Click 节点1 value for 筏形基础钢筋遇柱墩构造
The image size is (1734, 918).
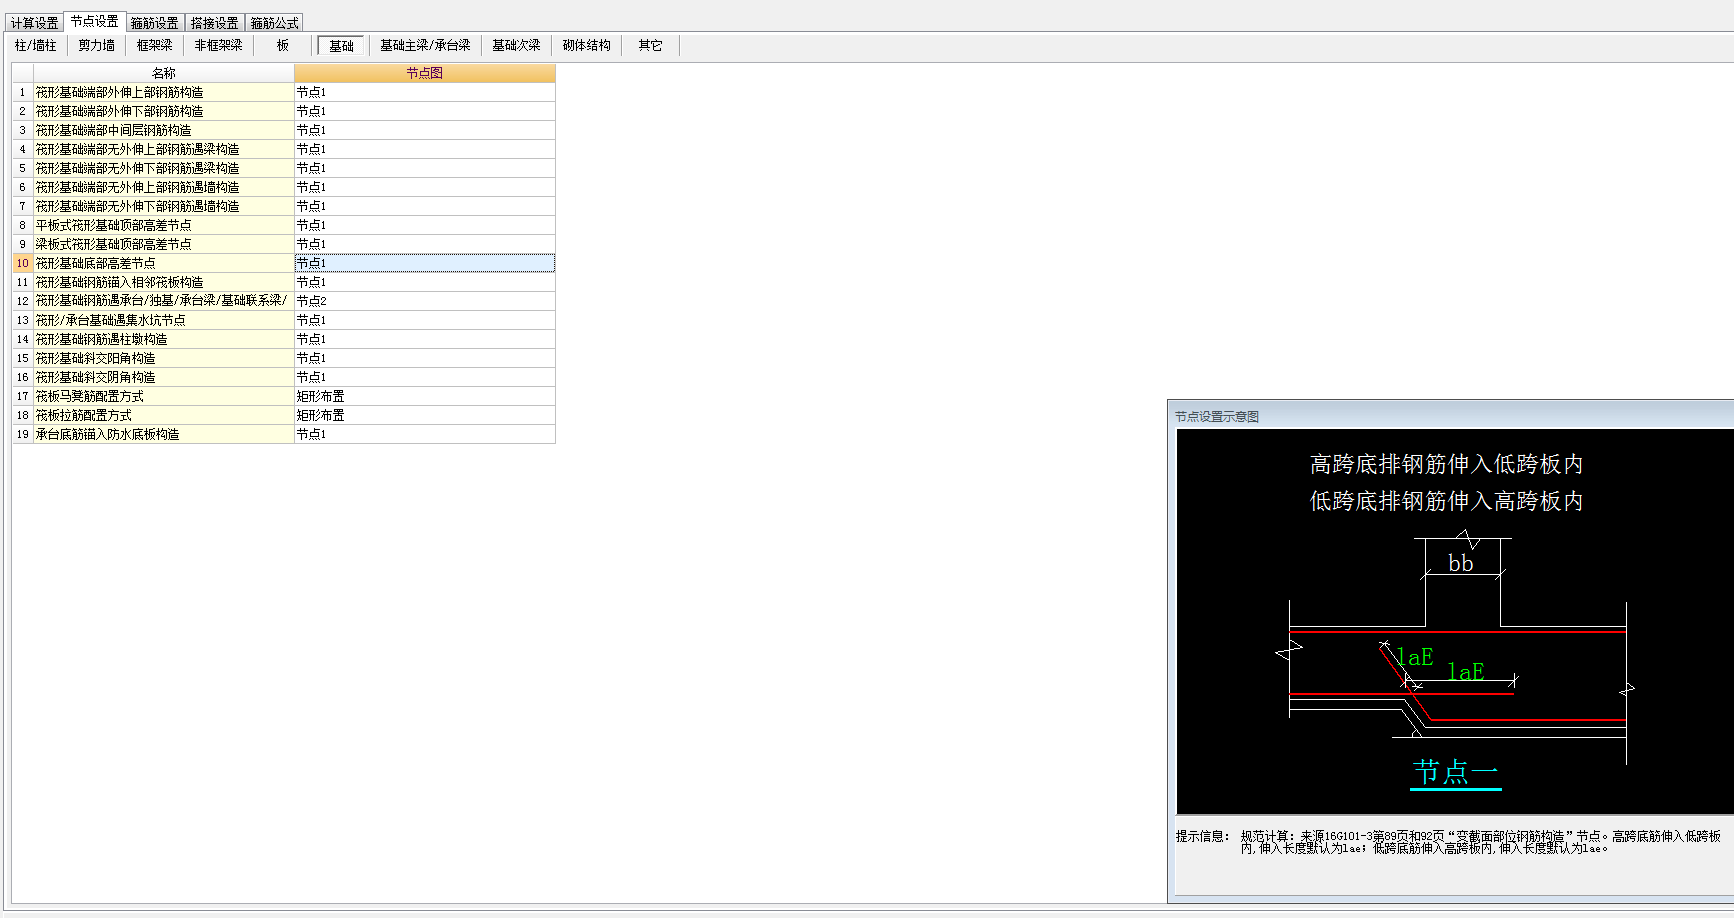coord(424,339)
